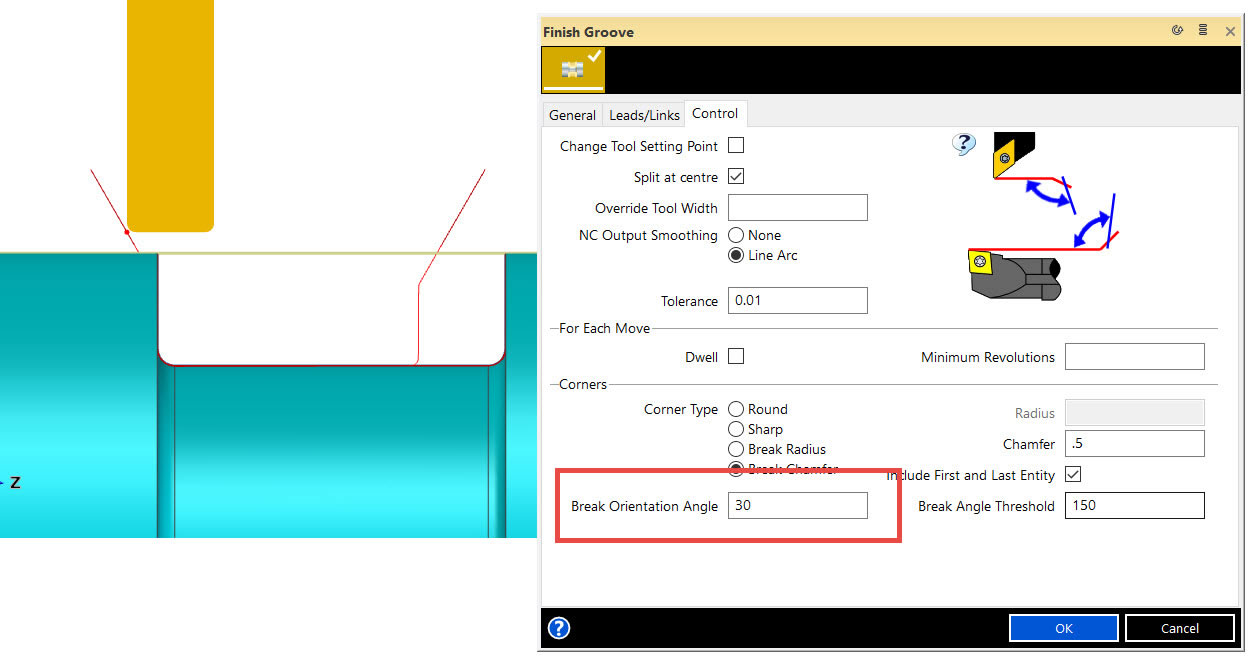Open help via bottom-left question mark icon

(559, 628)
